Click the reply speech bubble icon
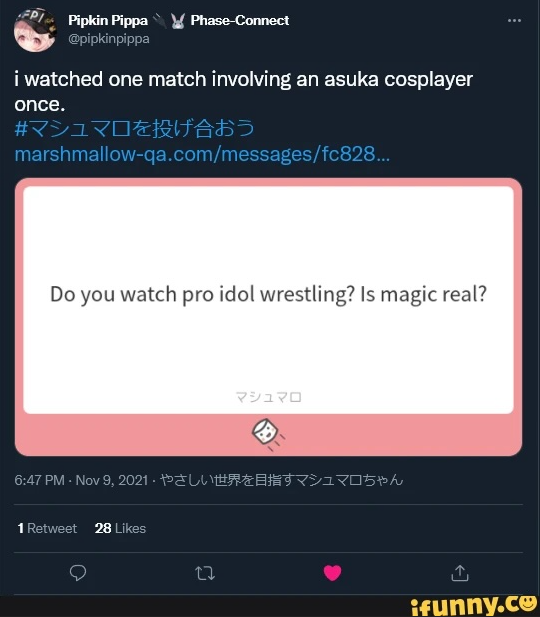This screenshot has width=540, height=617. point(78,573)
